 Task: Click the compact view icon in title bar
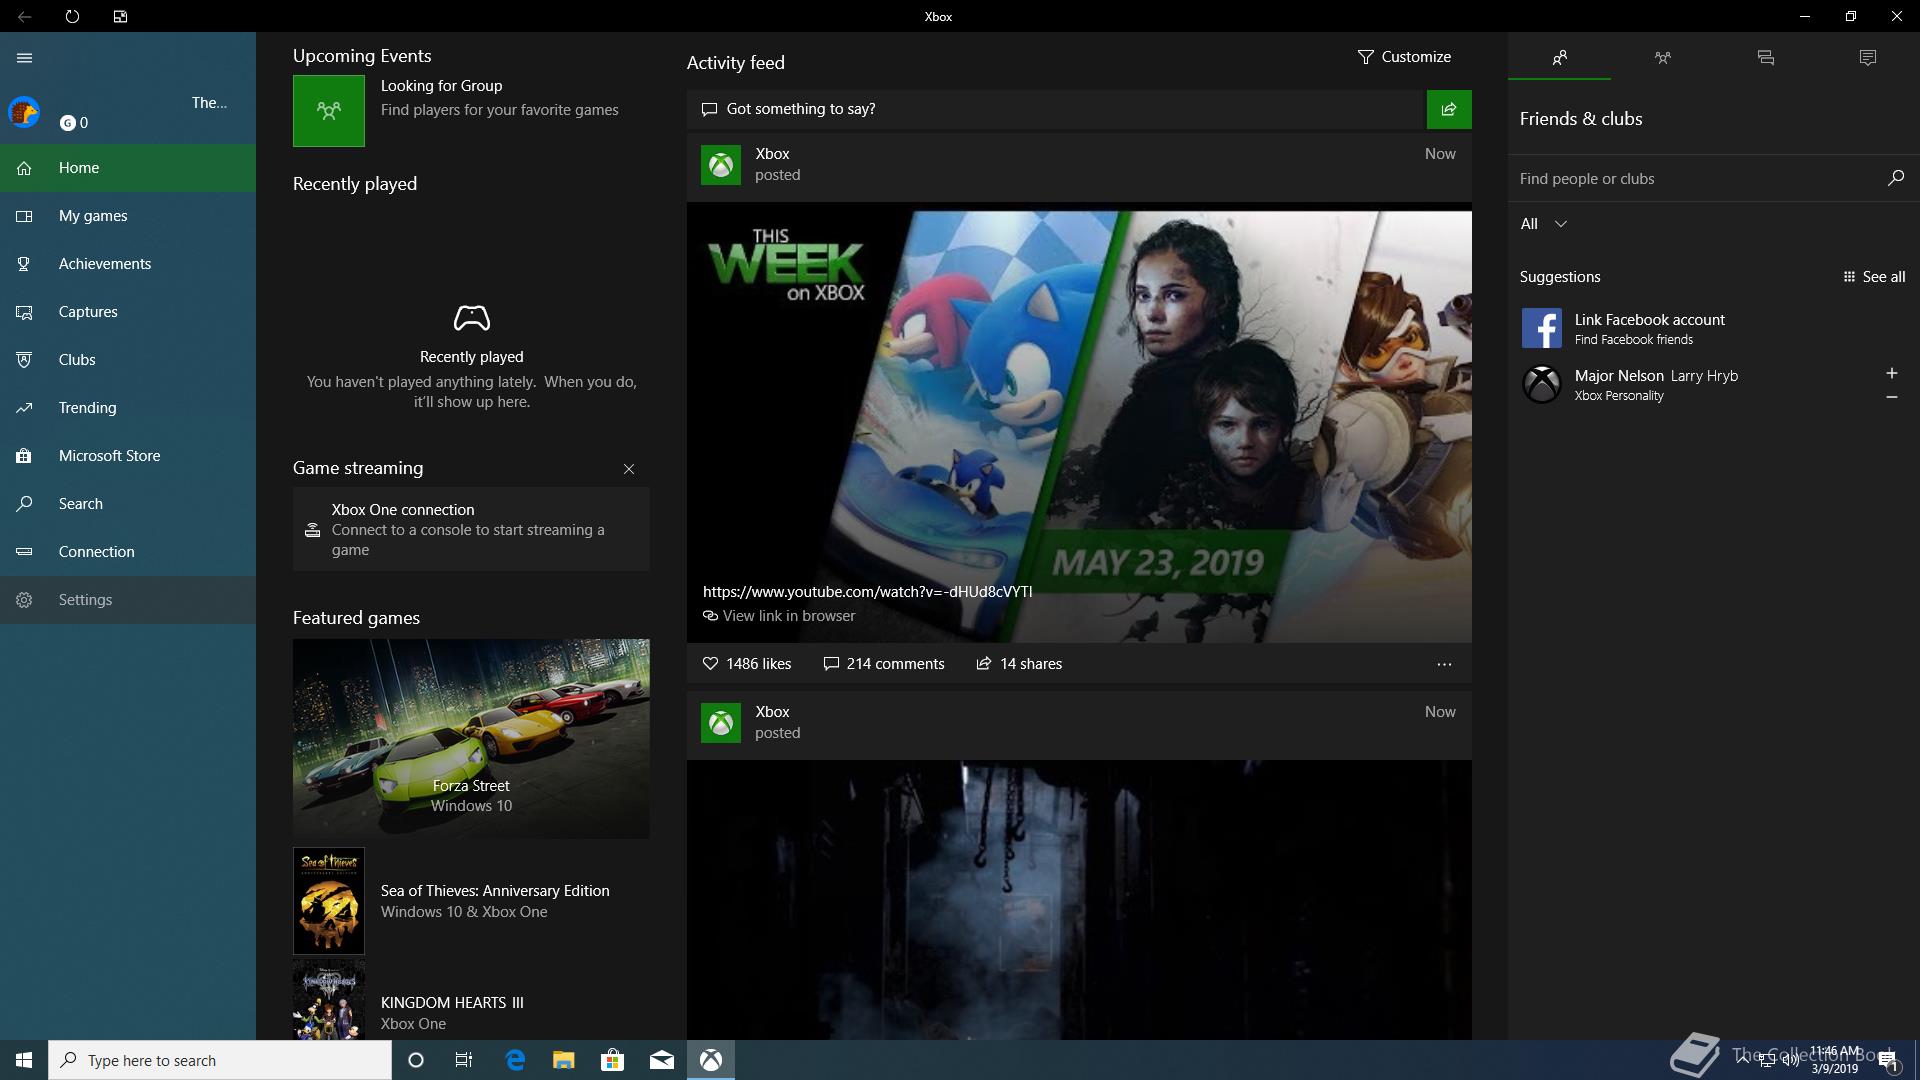click(x=120, y=16)
